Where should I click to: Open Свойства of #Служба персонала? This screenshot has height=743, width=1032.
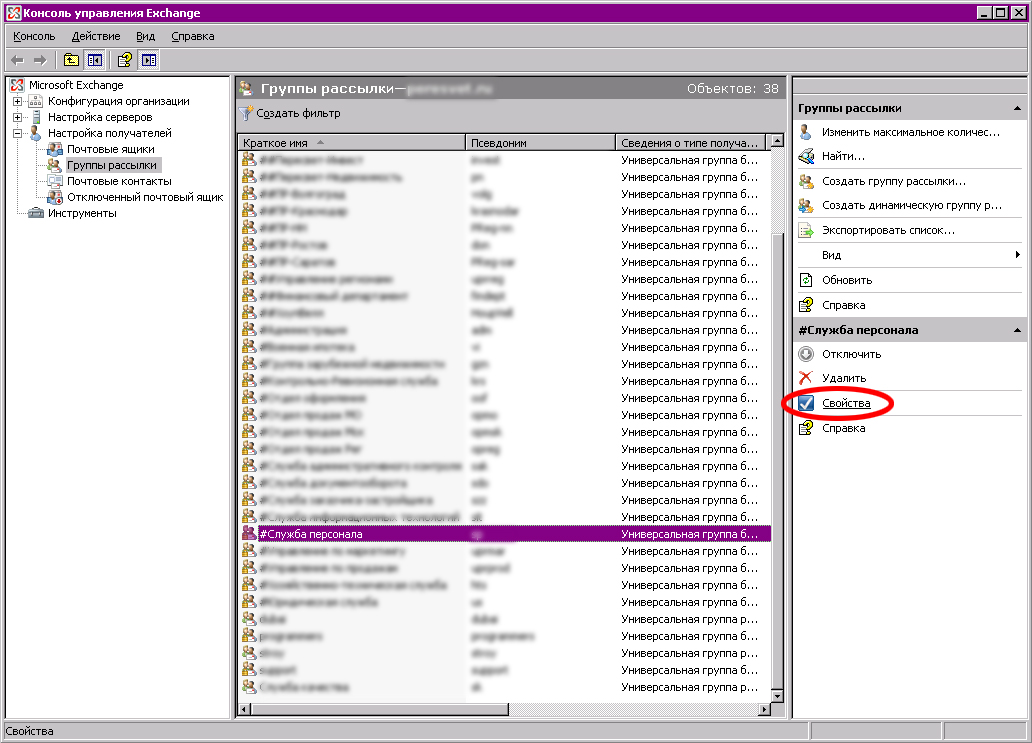coord(846,403)
